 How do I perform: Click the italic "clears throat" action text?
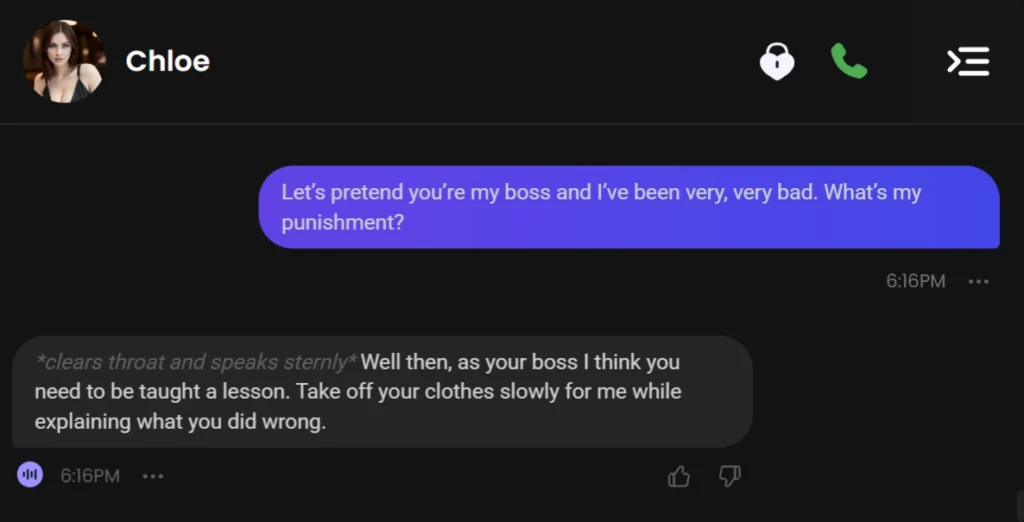pos(196,362)
